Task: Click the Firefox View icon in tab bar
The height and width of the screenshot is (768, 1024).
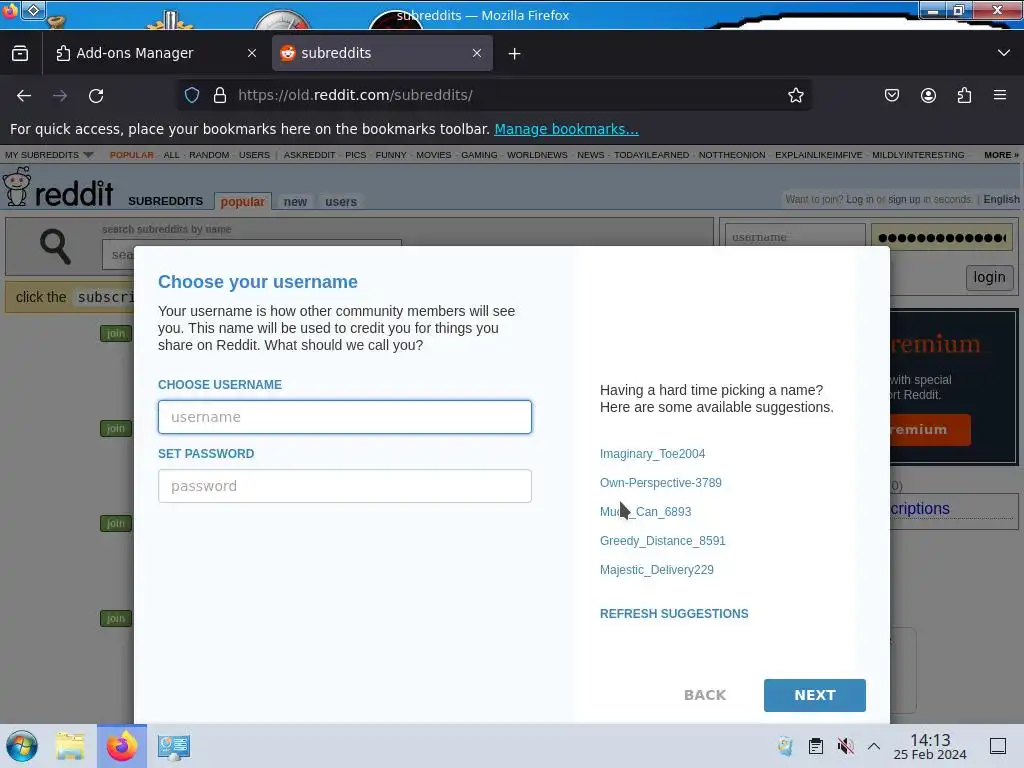Action: [20, 54]
